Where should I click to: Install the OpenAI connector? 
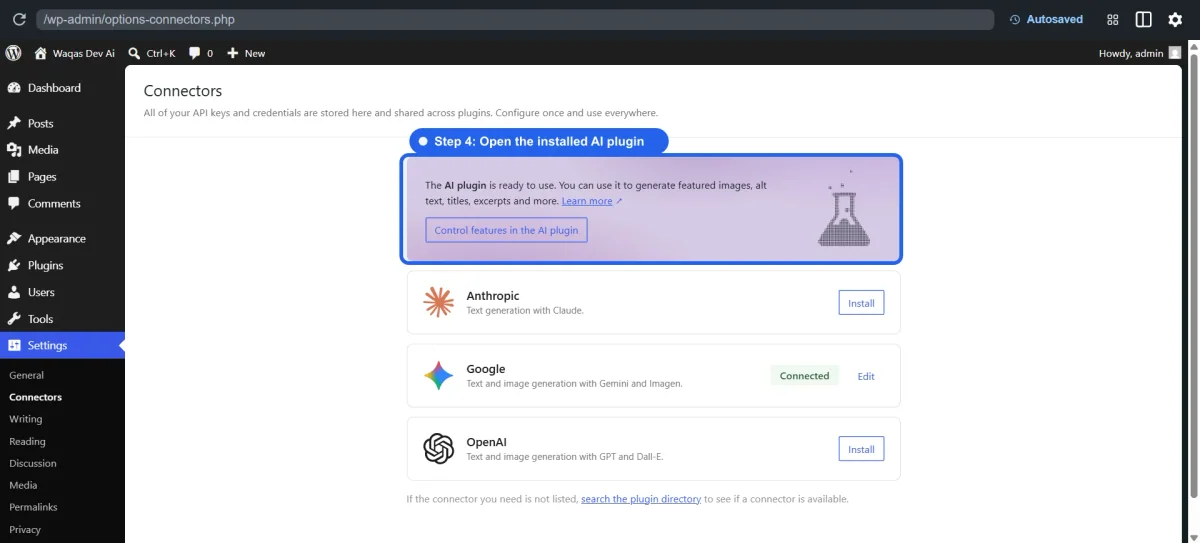tap(861, 449)
